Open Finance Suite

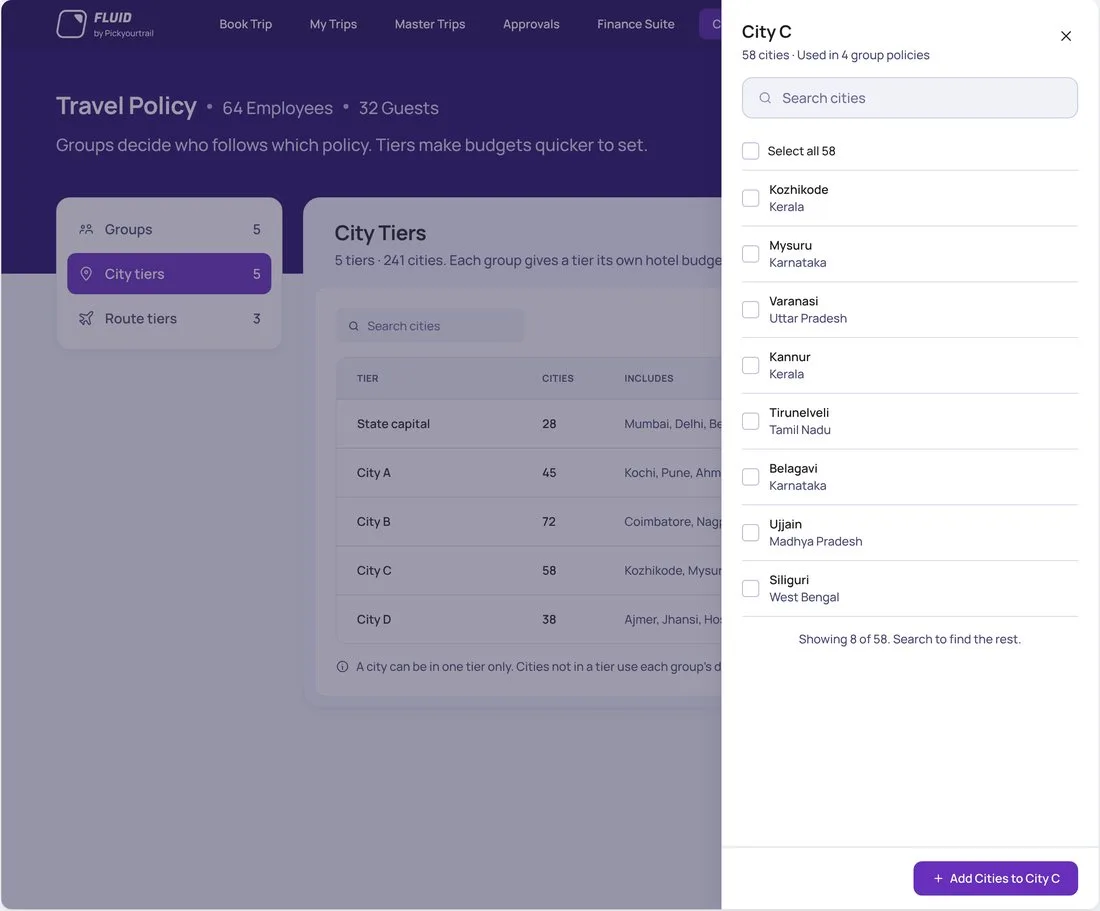tap(636, 24)
